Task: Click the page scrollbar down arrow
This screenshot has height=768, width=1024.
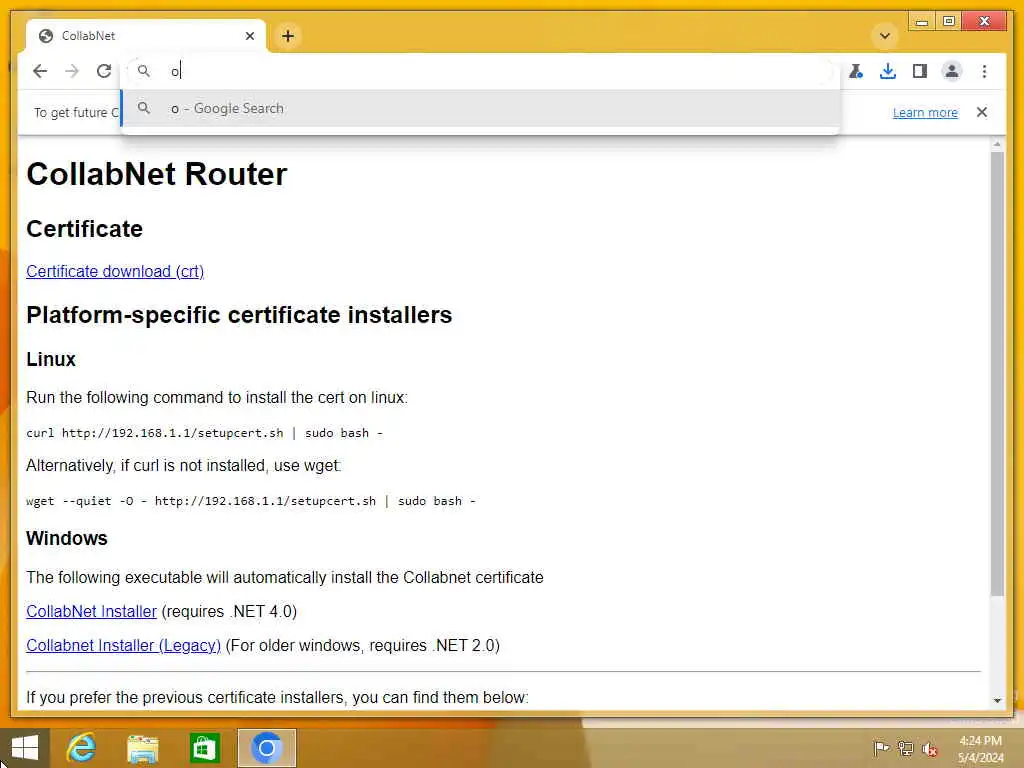Action: coord(997,701)
